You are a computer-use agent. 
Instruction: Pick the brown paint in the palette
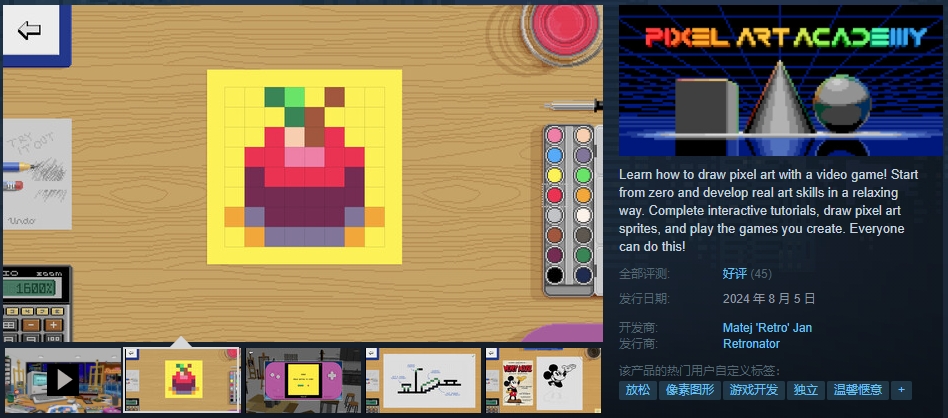pyautogui.click(x=554, y=235)
